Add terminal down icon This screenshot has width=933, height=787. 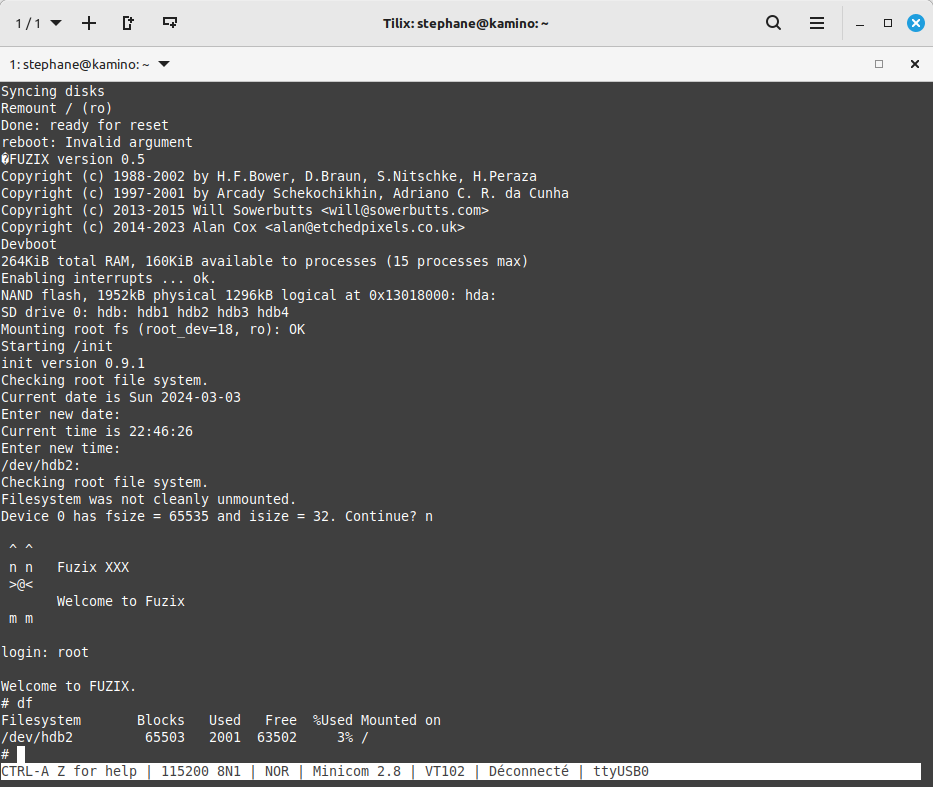(170, 23)
